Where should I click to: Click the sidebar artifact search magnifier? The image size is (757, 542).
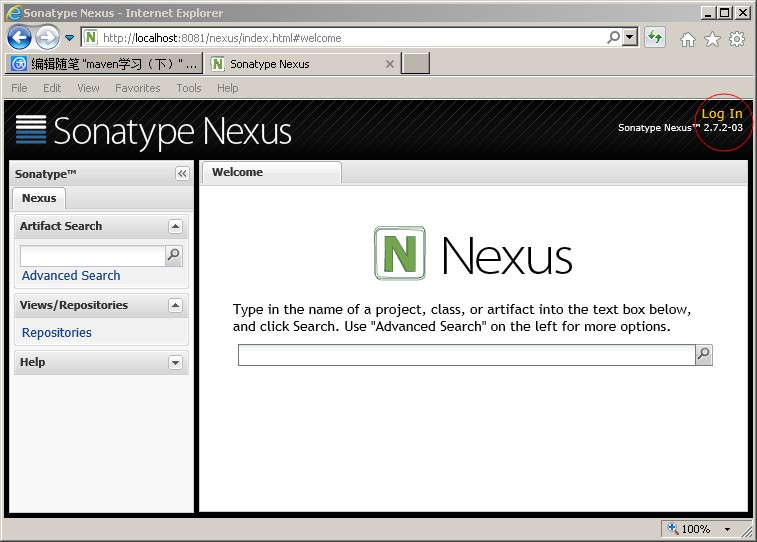coord(173,255)
